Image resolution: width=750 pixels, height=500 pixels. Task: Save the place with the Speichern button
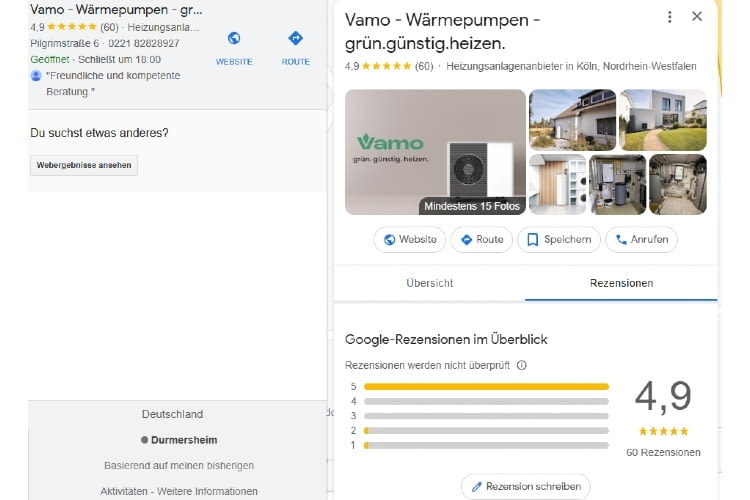559,239
